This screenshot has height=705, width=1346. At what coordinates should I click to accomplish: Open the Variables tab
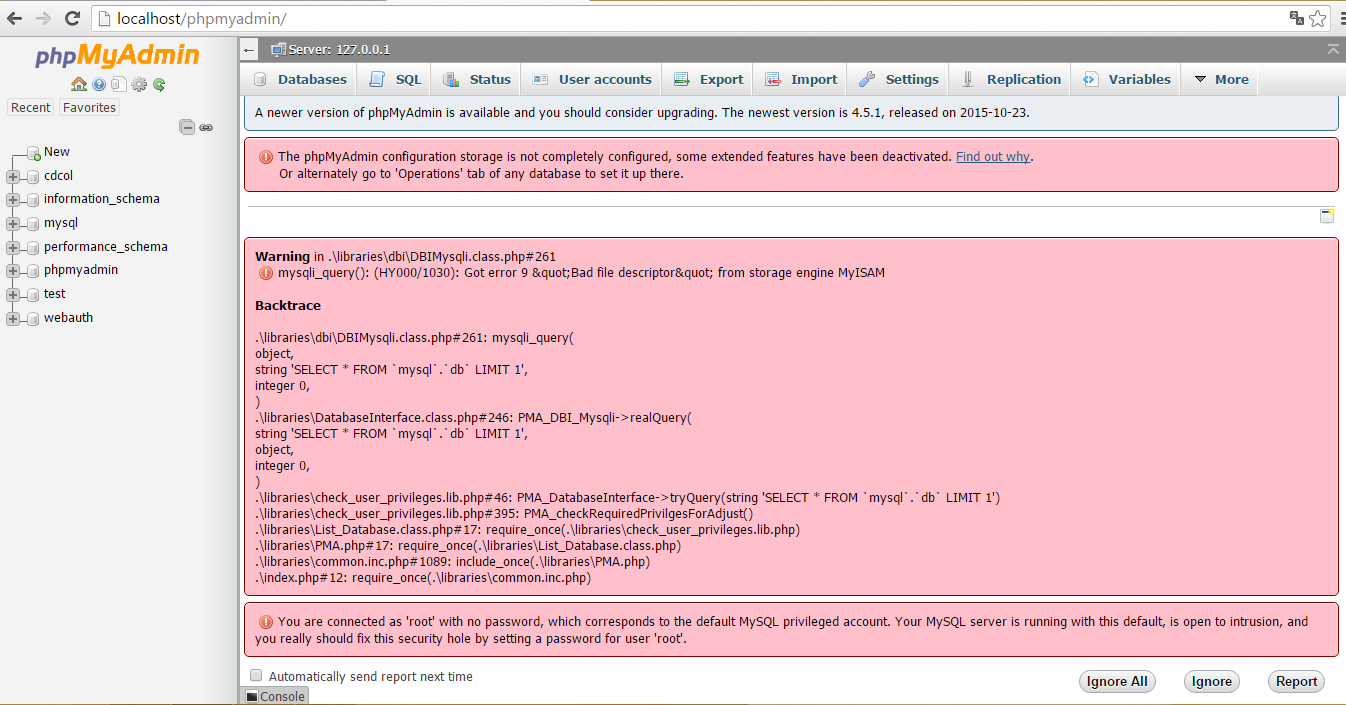(x=1126, y=80)
